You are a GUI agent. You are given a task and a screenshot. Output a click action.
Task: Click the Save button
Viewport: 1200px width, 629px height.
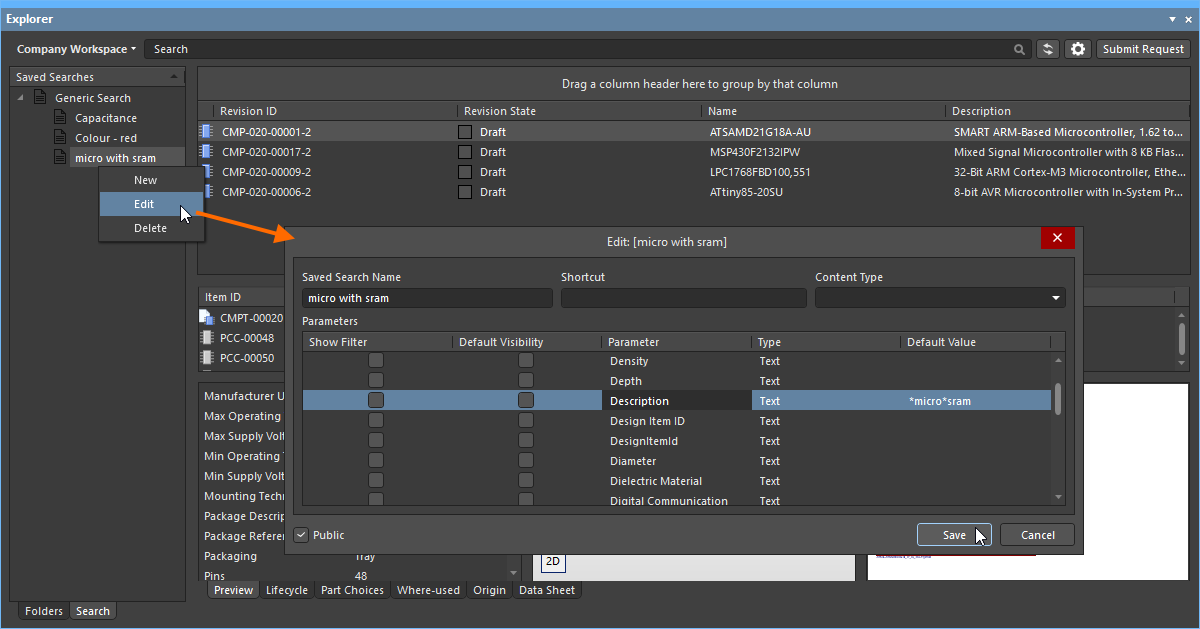(954, 535)
